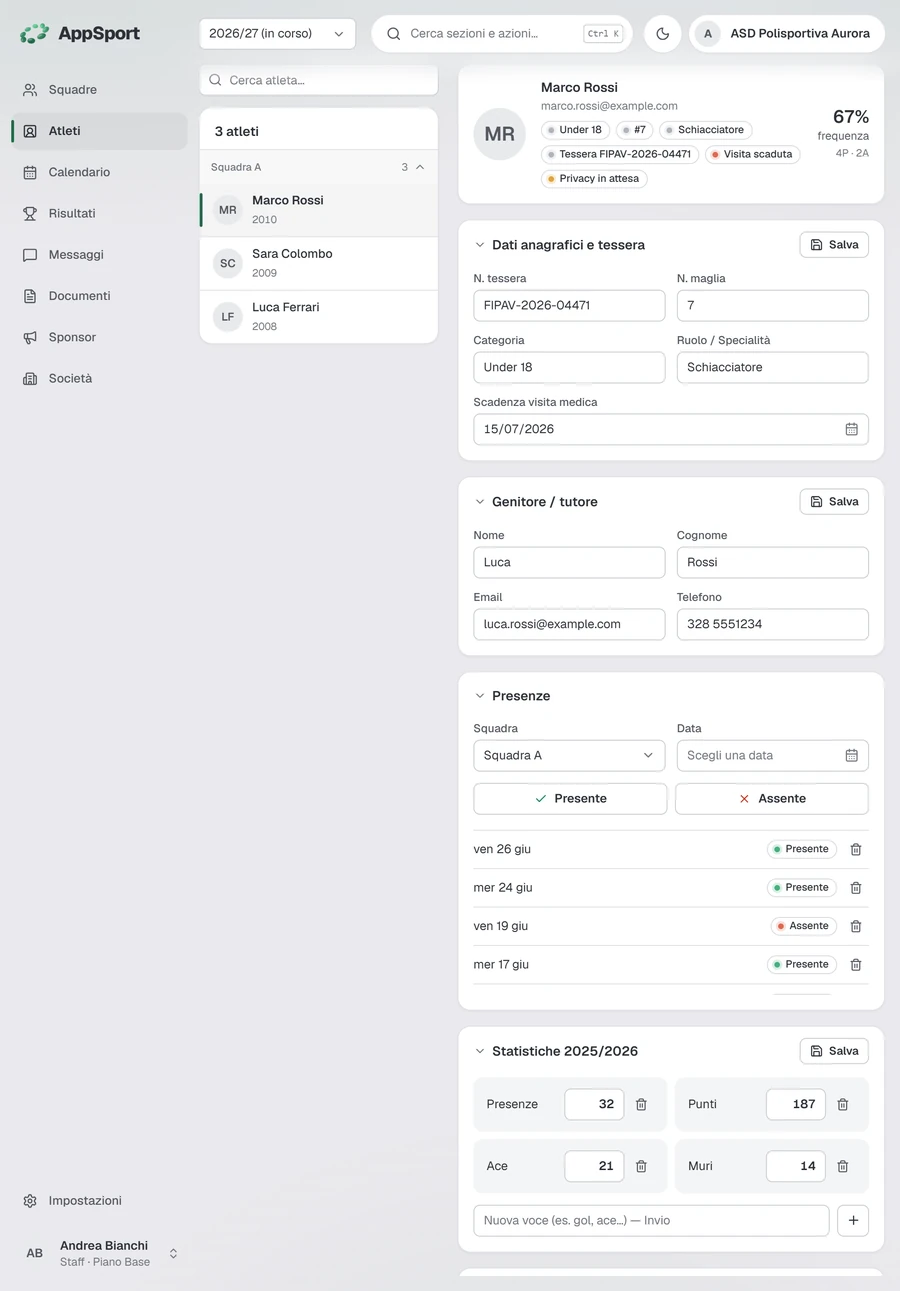Remove the Presenze statistic
Viewport: 900px width, 1291px height.
(x=642, y=1104)
